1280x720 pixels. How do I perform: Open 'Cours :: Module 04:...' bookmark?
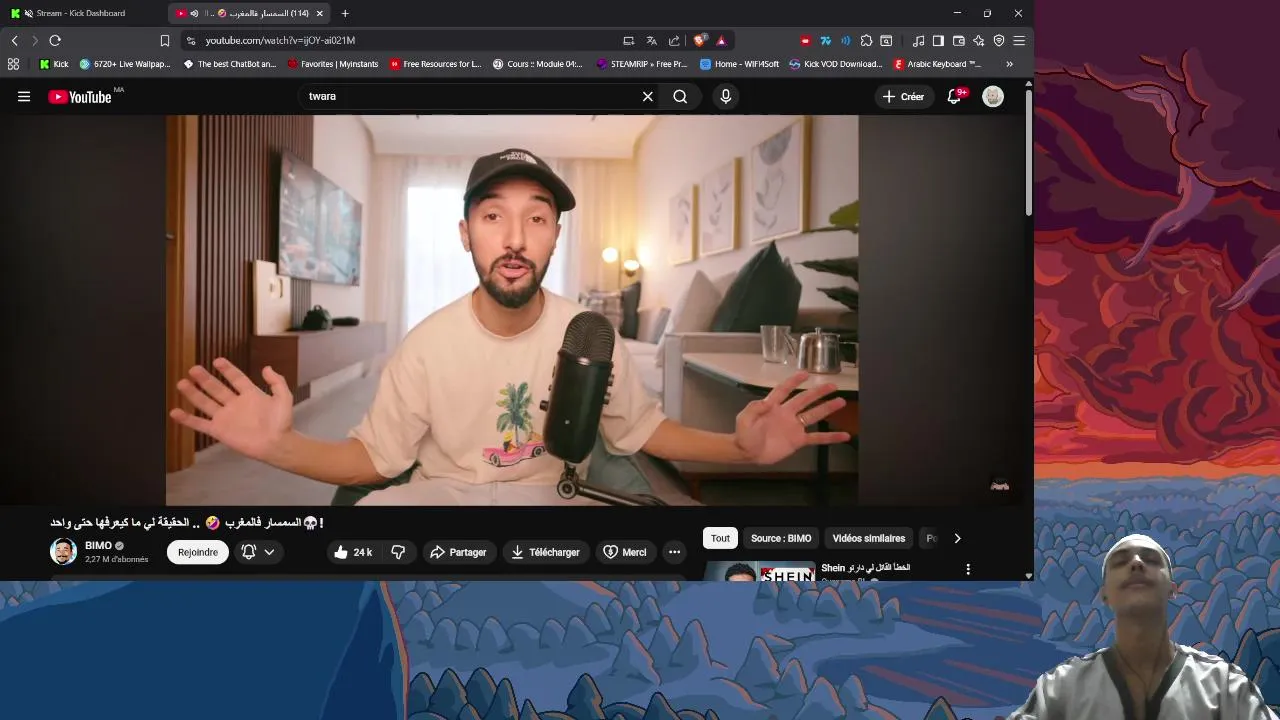click(x=538, y=64)
